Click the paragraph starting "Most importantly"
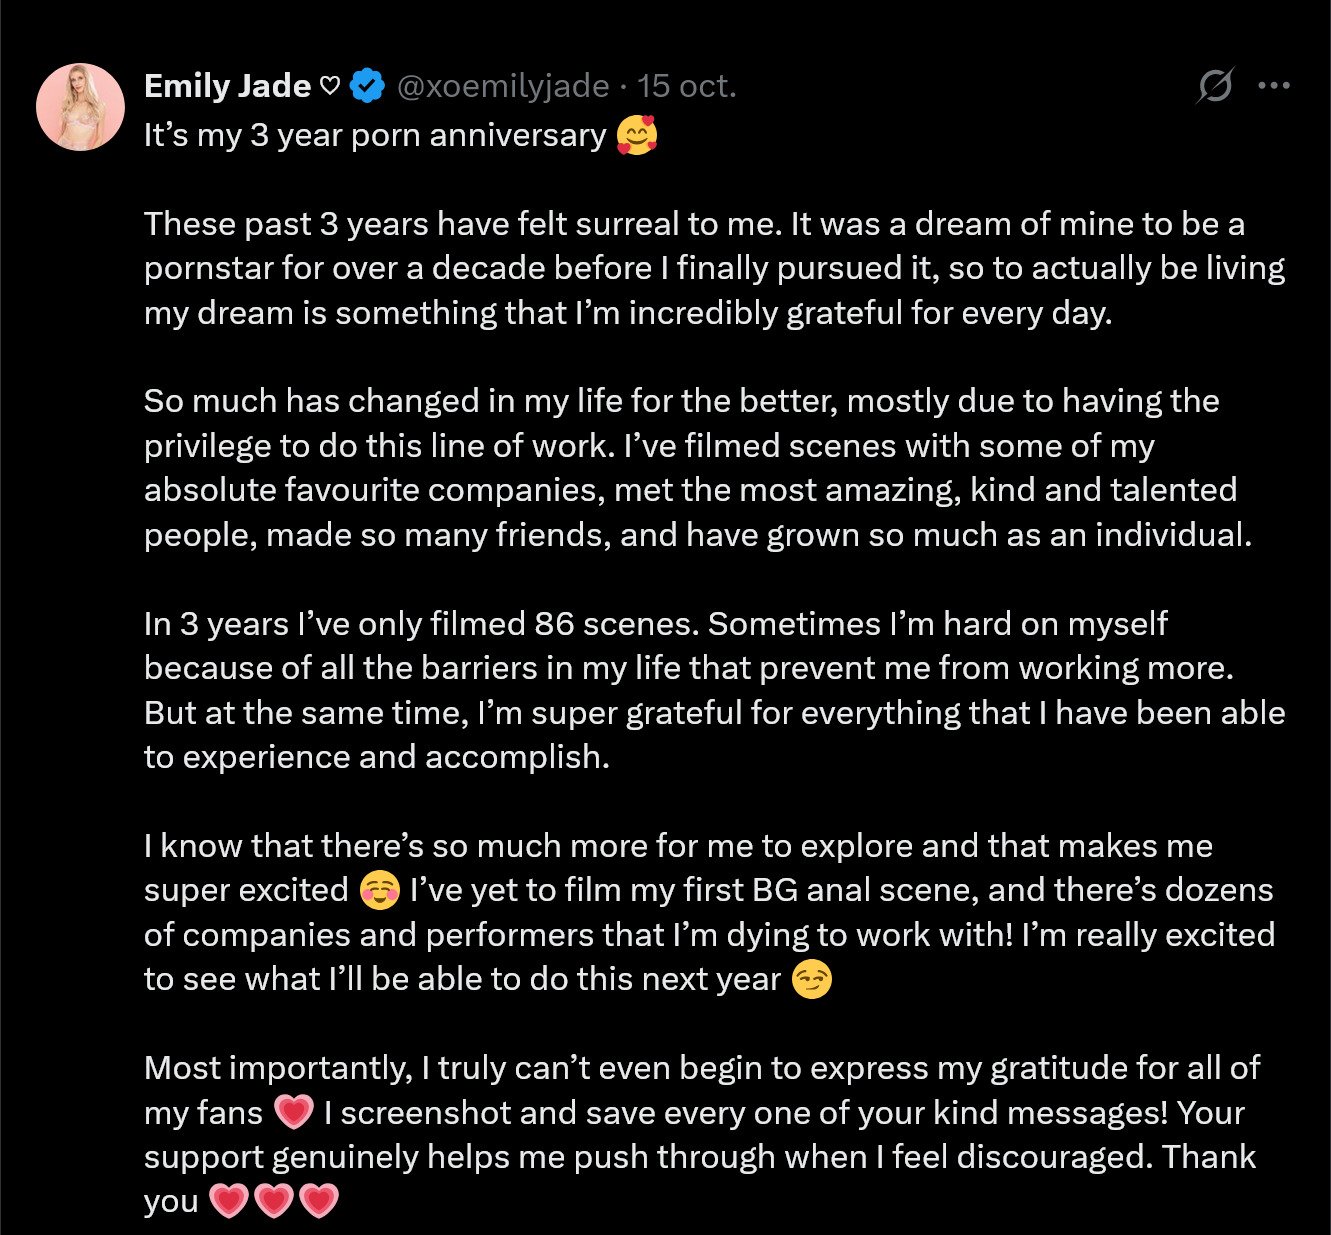This screenshot has width=1331, height=1235. pos(700,1112)
